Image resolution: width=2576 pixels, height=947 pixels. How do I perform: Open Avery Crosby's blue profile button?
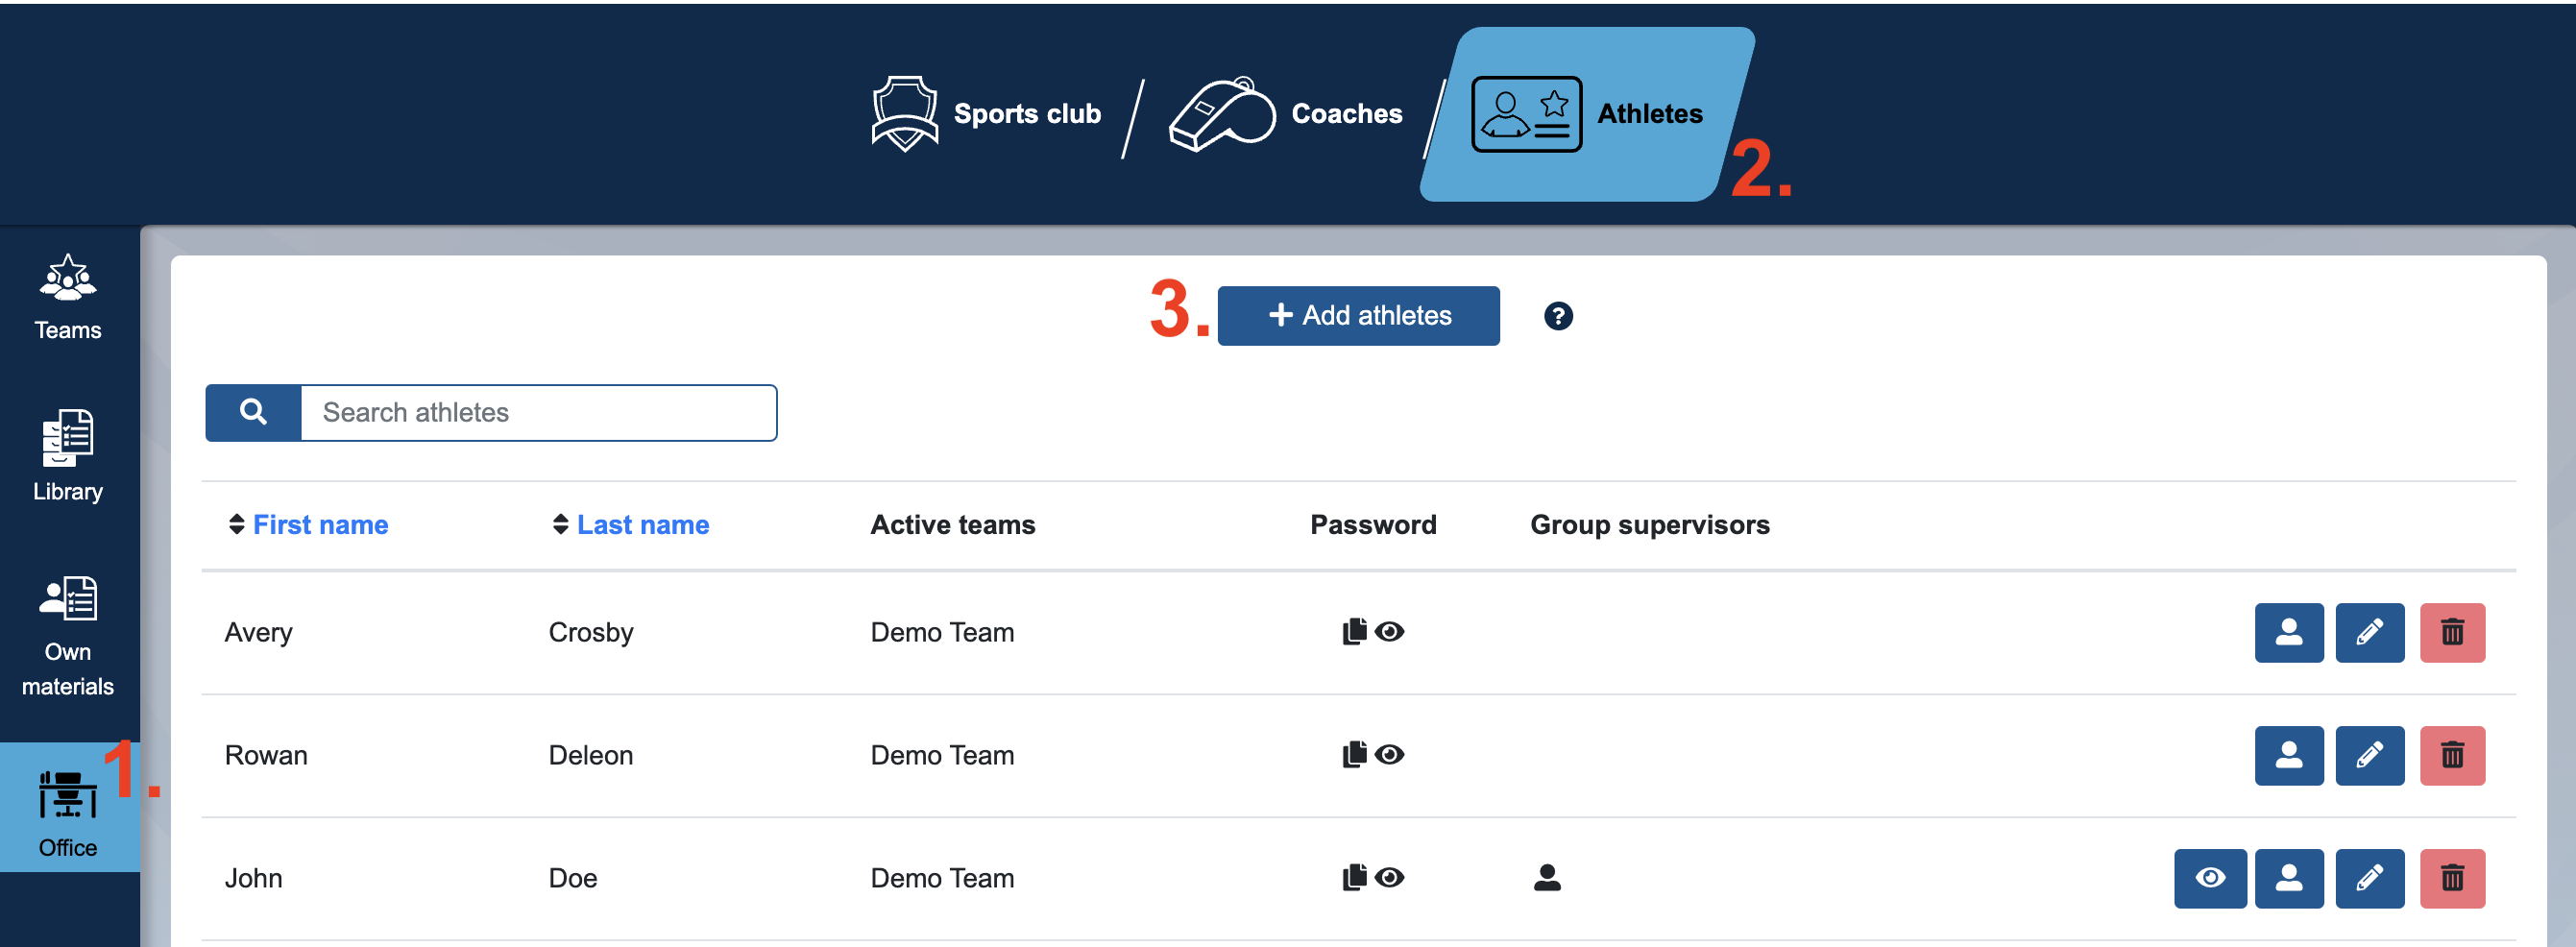[2288, 633]
